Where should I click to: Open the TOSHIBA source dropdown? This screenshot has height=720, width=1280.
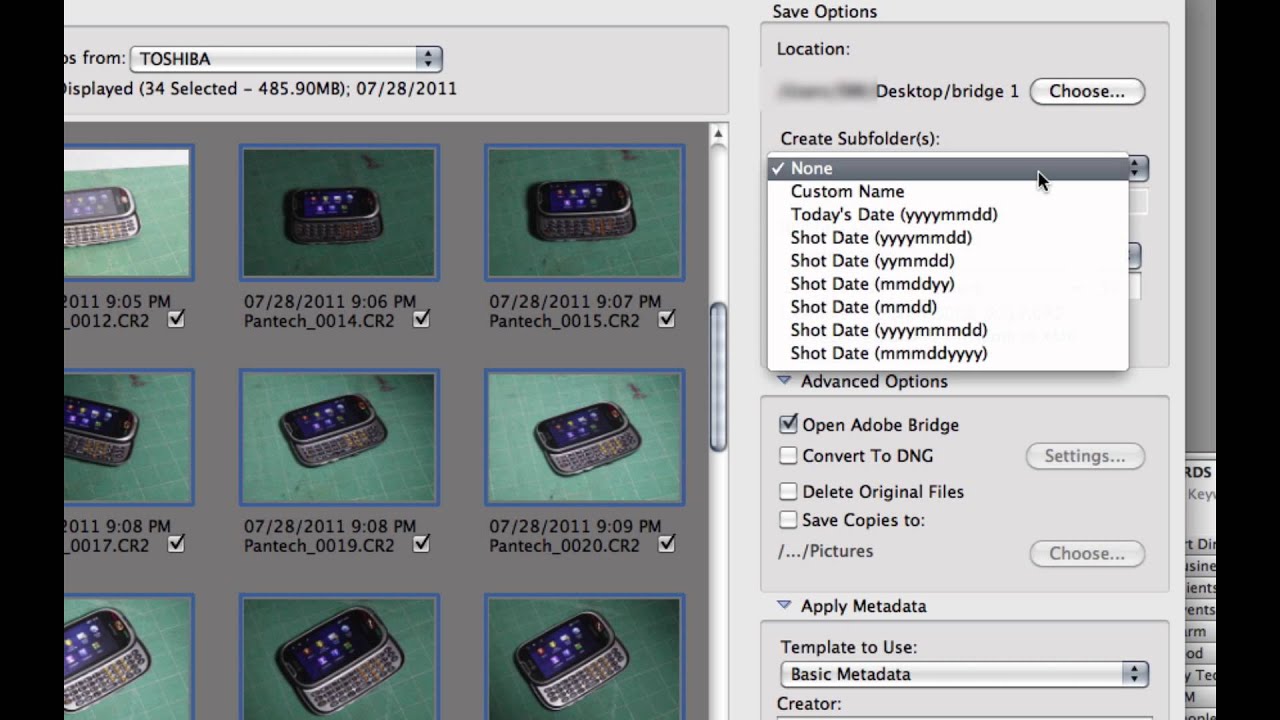coord(286,59)
